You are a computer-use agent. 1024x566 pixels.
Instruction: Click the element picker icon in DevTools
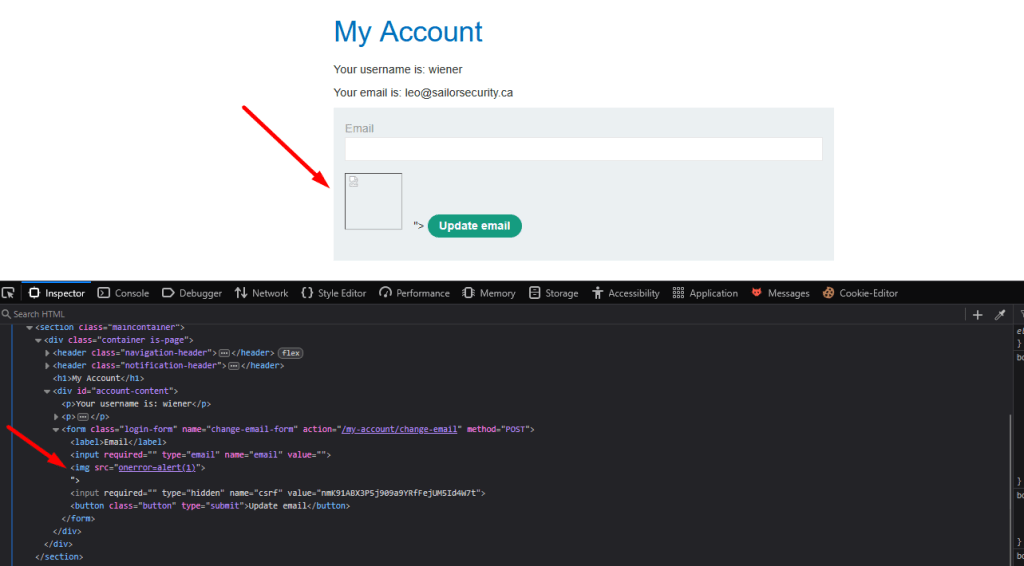point(8,293)
